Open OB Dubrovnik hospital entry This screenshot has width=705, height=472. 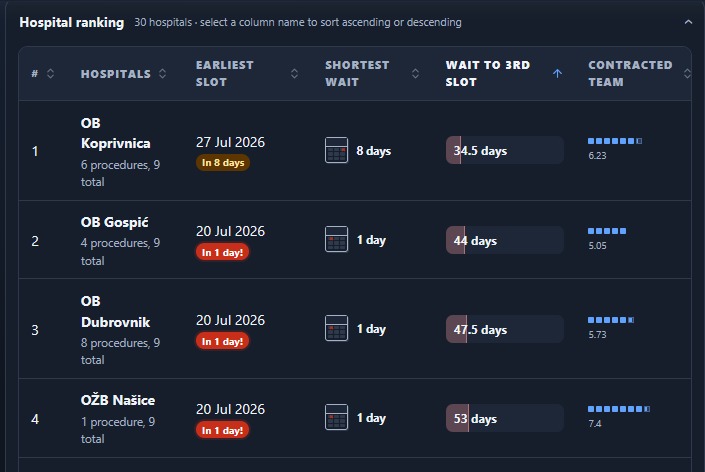pos(116,312)
